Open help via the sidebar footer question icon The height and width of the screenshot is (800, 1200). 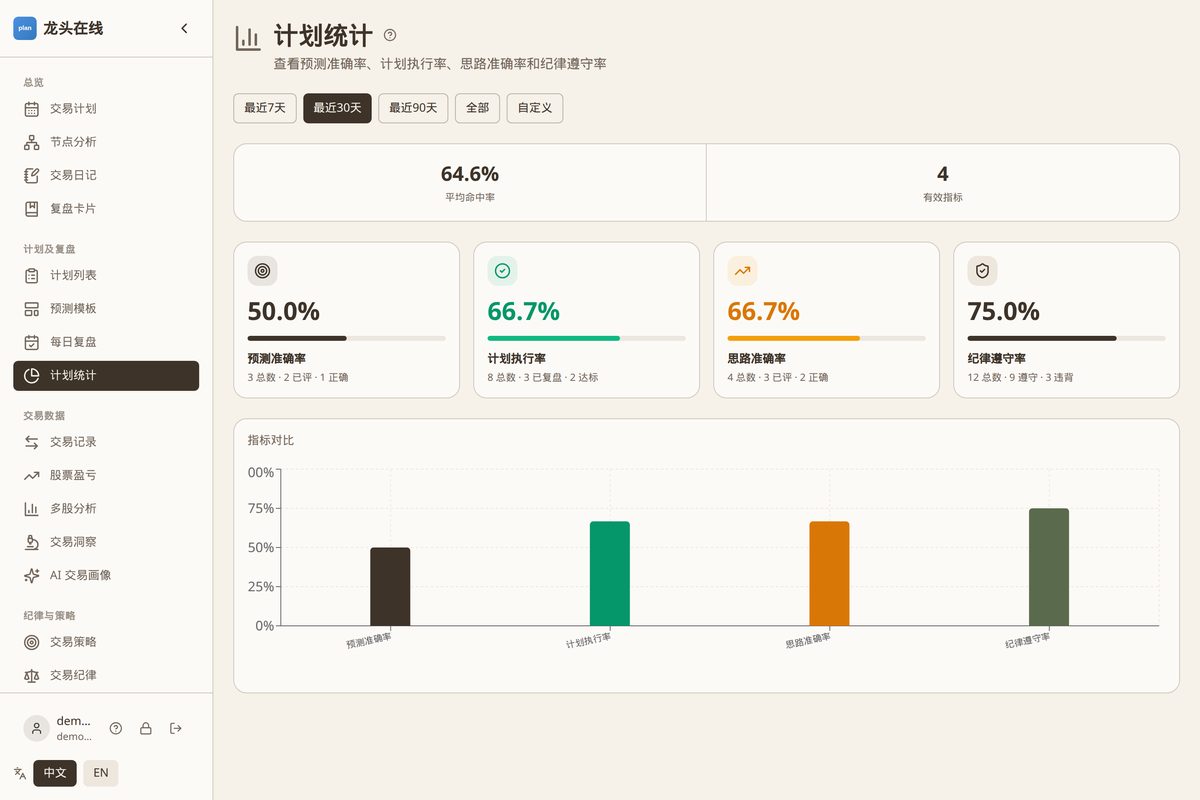[x=116, y=728]
